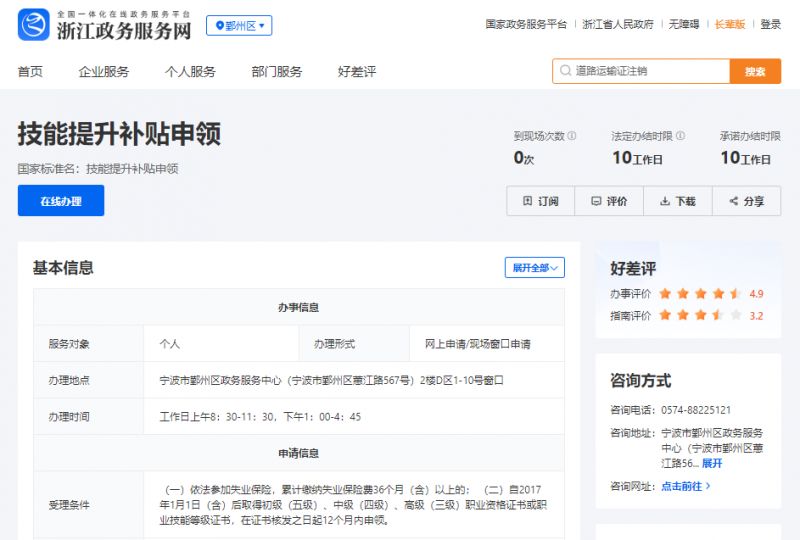This screenshot has height=540, width=800.
Task: Click the info icon beside 到现场次数
Action: [x=572, y=136]
